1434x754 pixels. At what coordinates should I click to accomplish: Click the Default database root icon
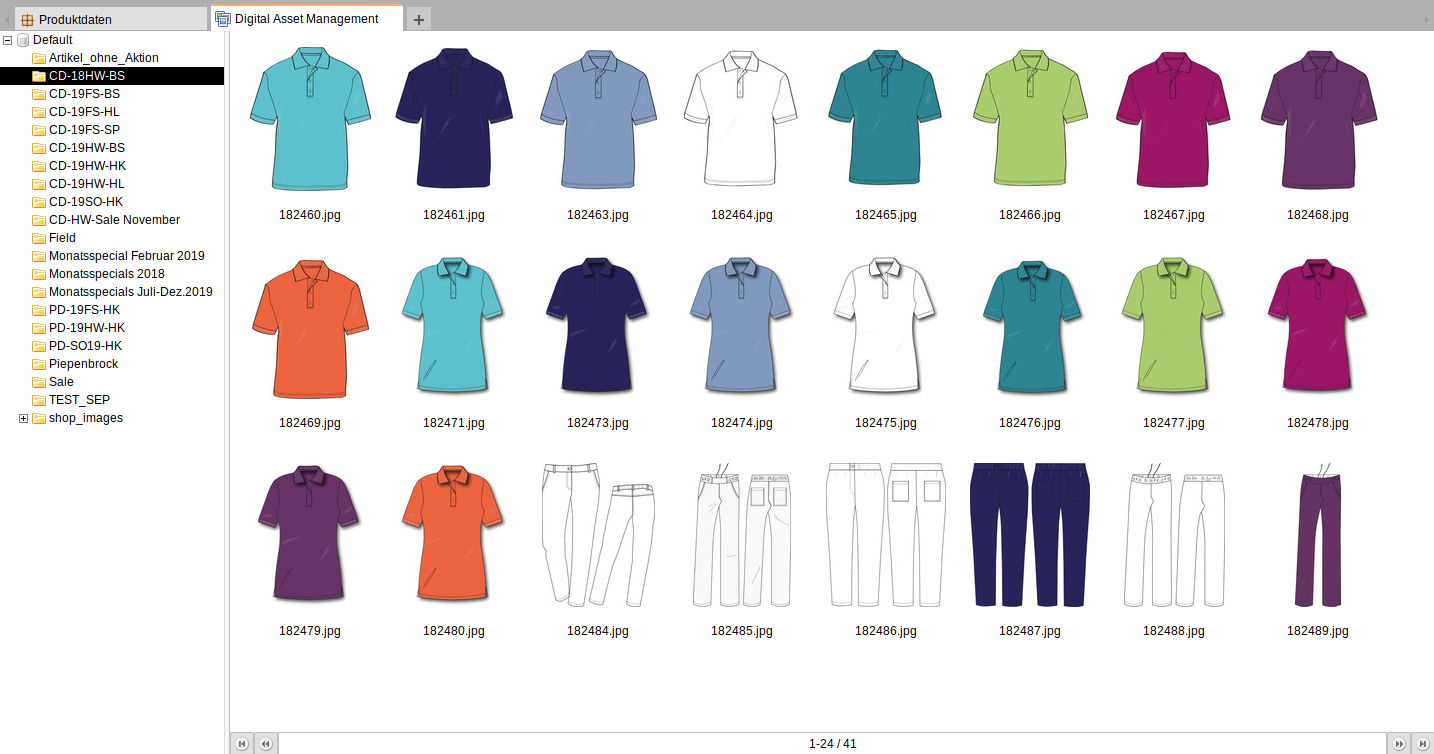[x=23, y=40]
